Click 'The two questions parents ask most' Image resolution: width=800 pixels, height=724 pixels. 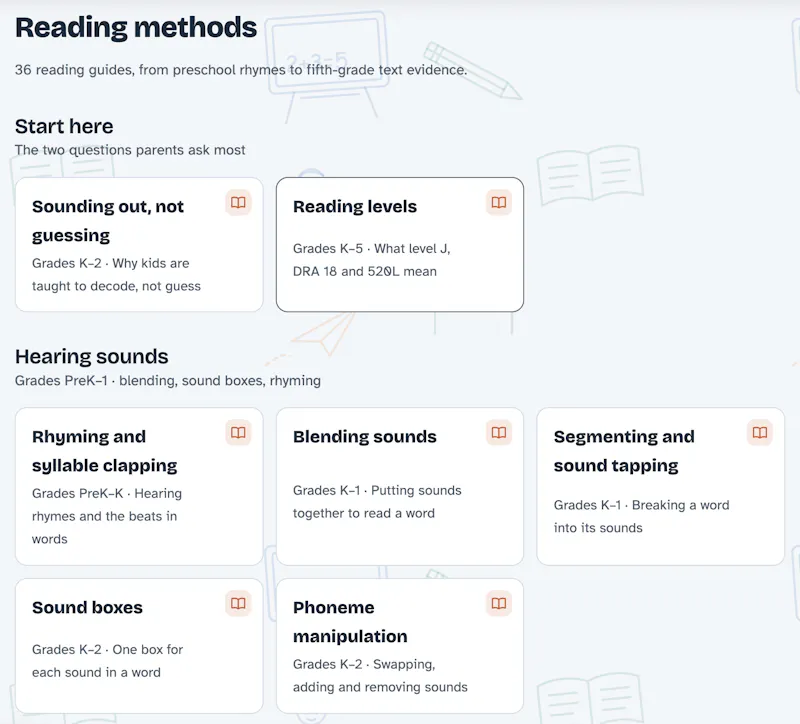point(130,150)
